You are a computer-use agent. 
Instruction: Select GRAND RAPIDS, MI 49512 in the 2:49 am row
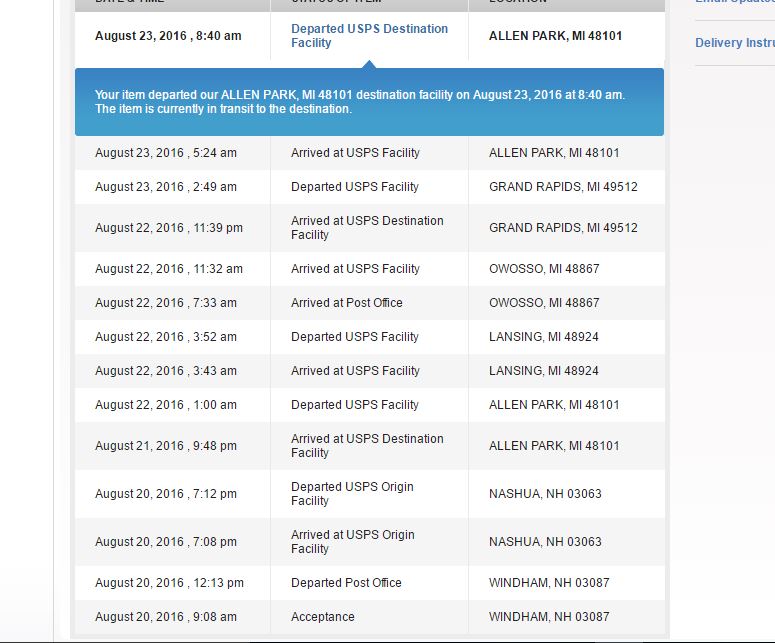point(563,187)
